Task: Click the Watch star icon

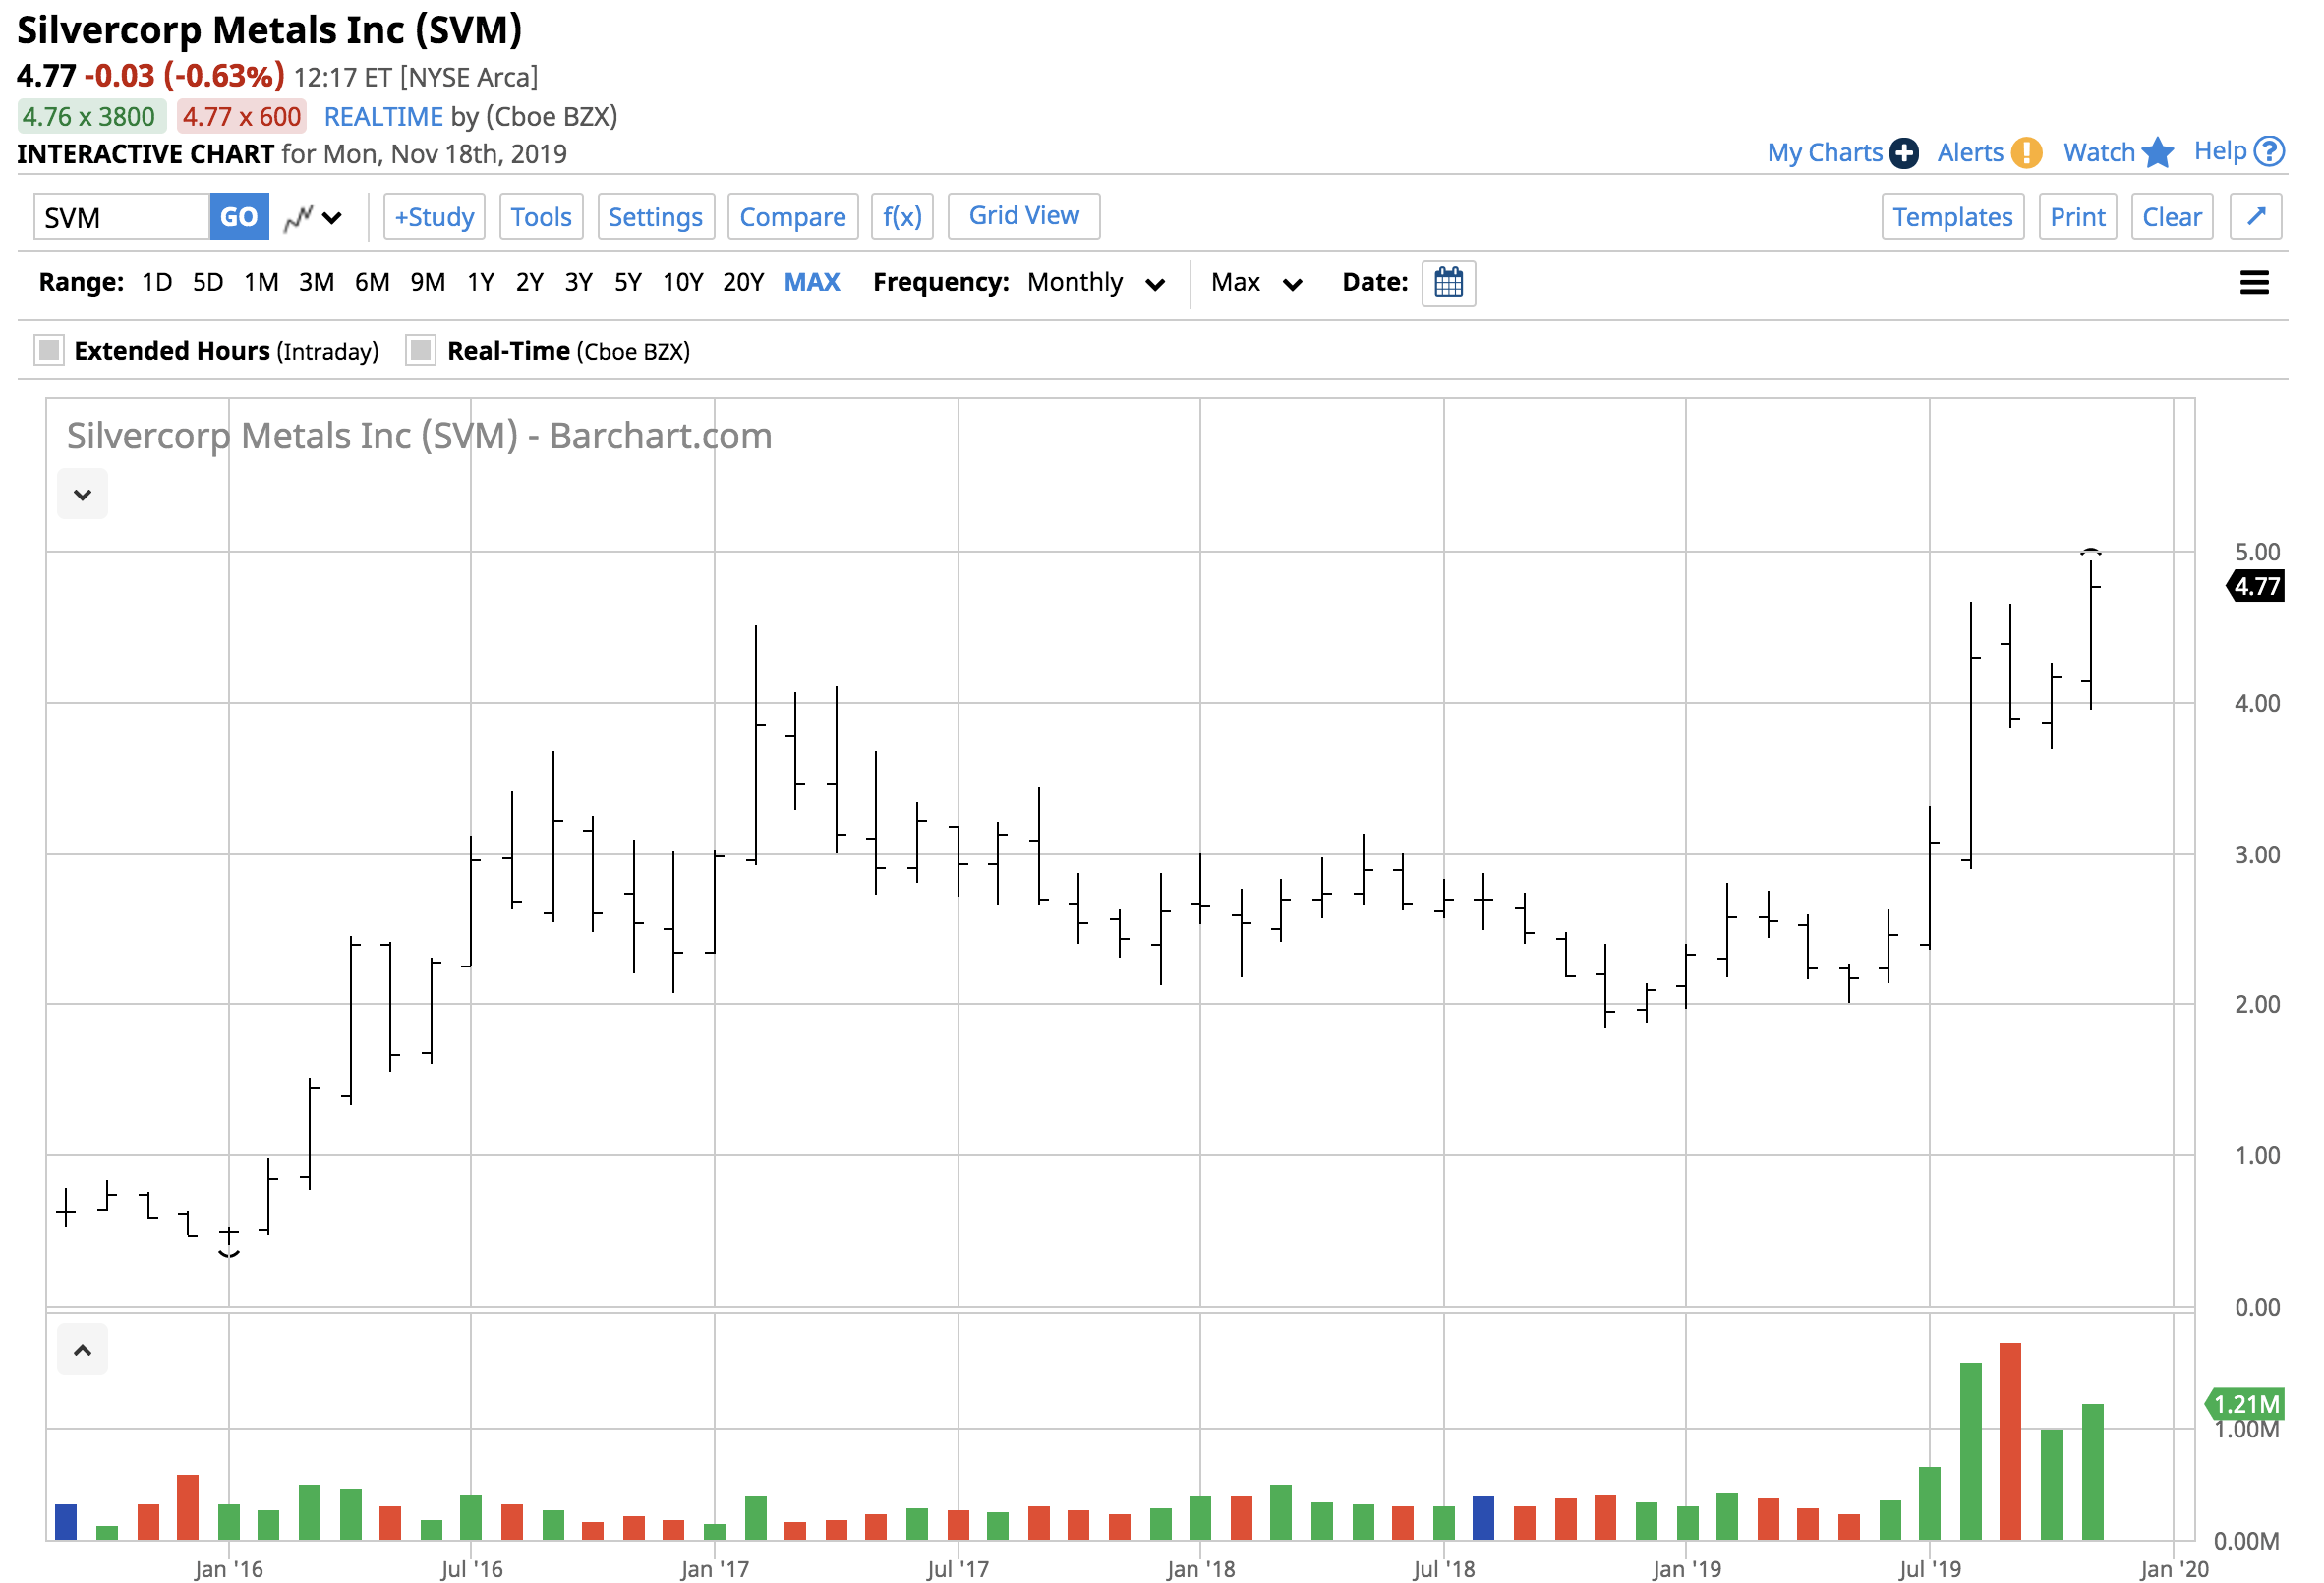Action: (x=2159, y=153)
